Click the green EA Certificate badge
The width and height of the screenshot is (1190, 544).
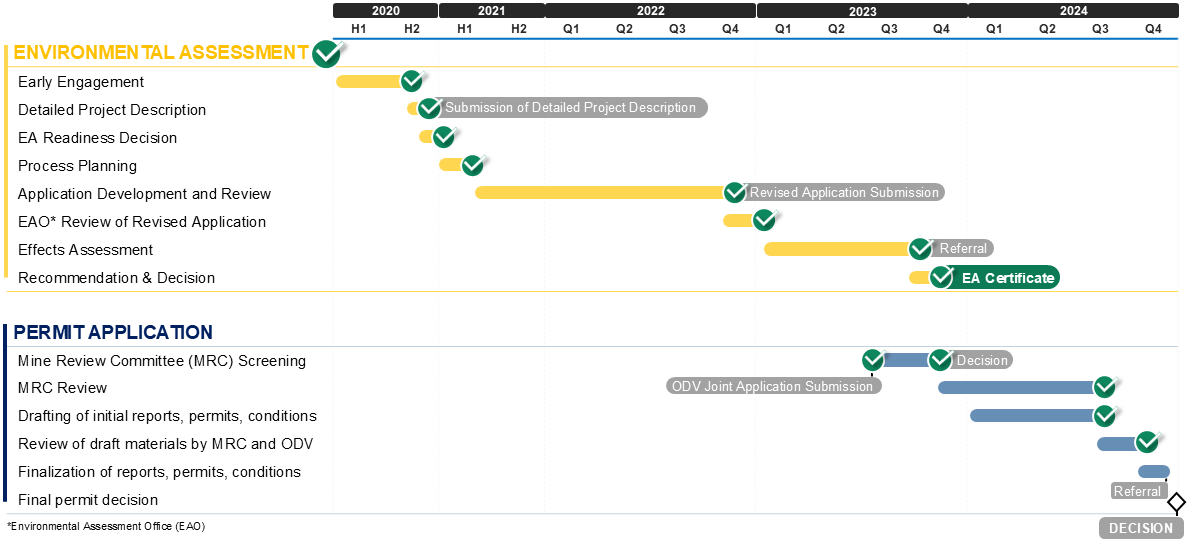coord(1006,278)
